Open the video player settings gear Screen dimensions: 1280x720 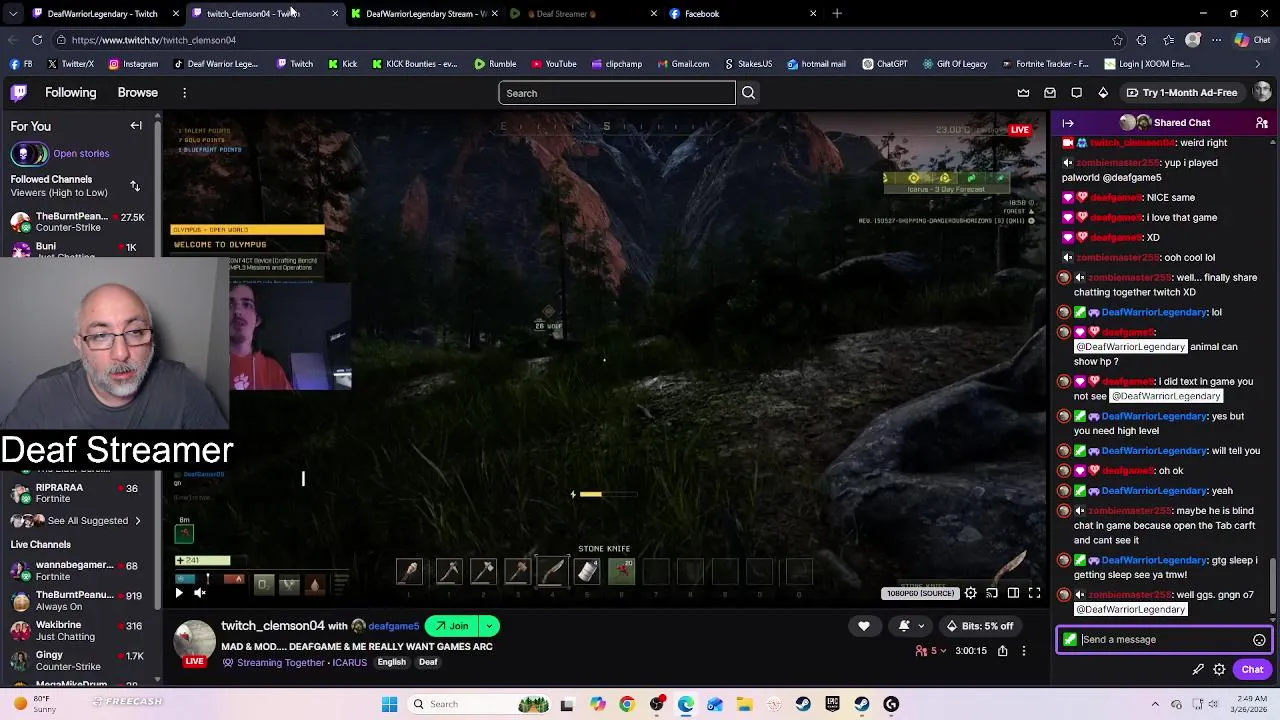click(970, 593)
